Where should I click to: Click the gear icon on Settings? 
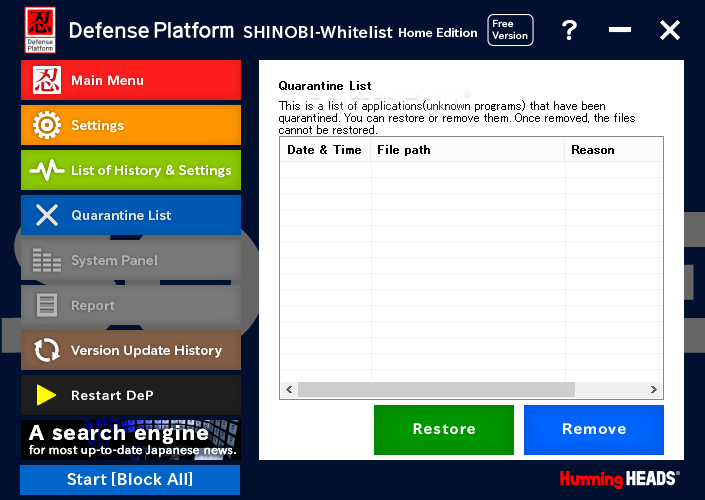46,125
